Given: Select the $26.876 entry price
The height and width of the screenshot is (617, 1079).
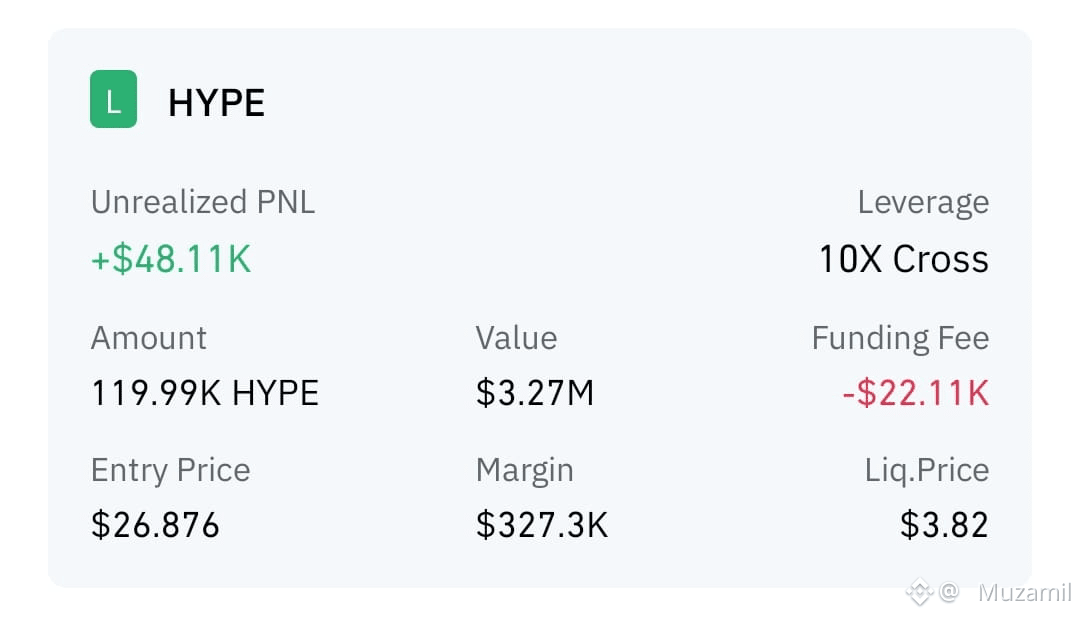Looking at the screenshot, I should click(155, 525).
